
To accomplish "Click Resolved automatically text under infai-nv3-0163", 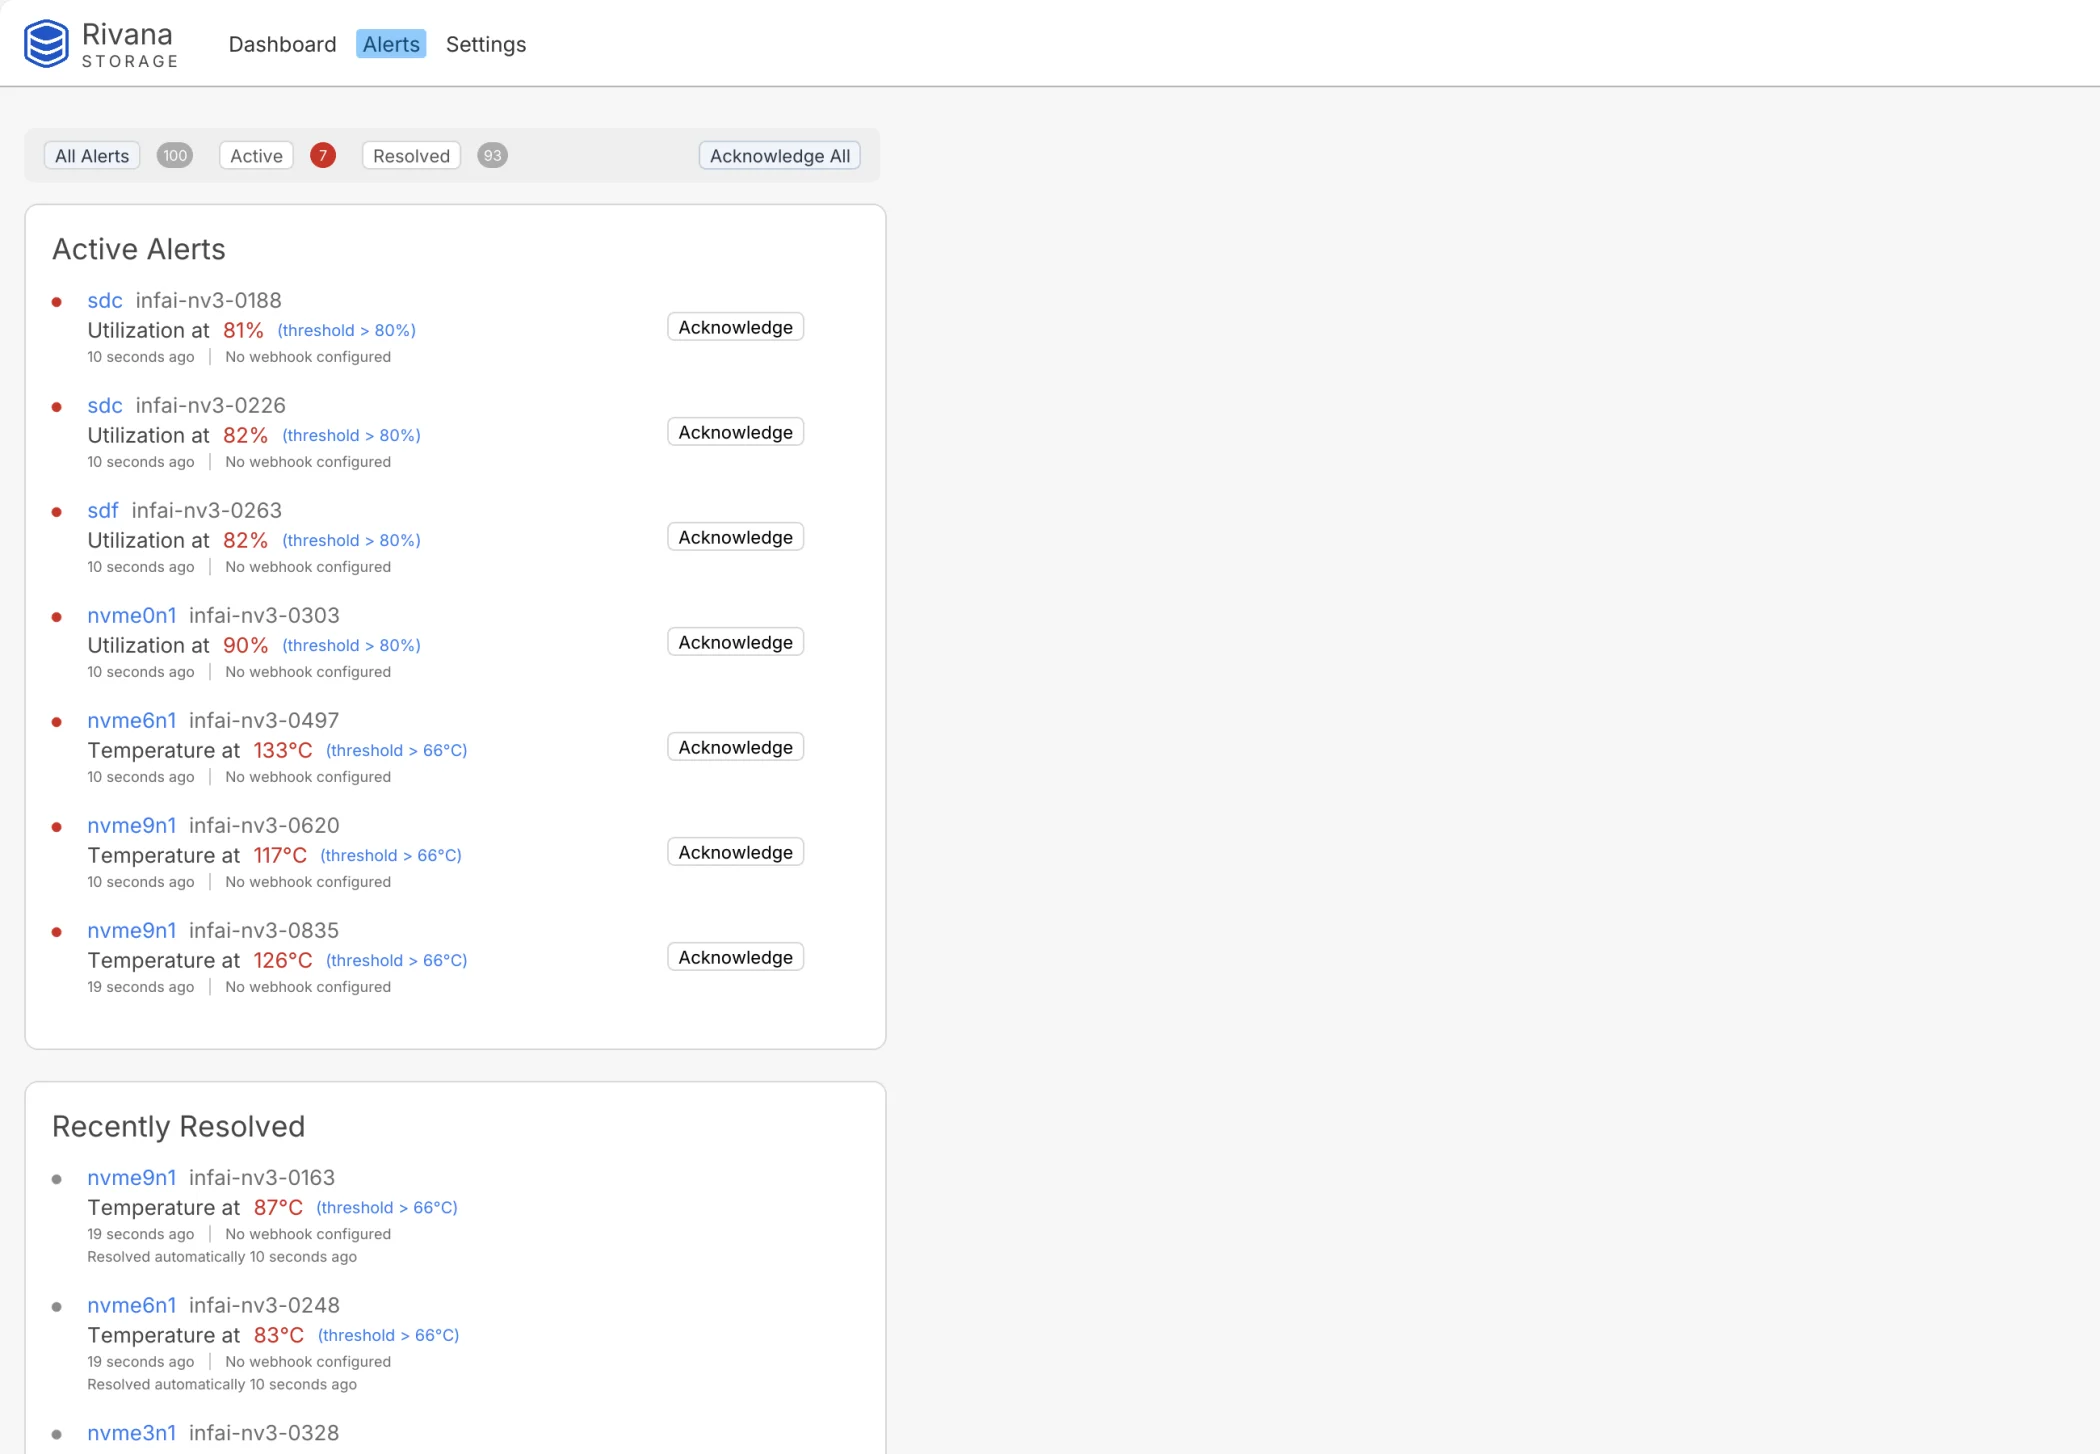I will 222,1257.
